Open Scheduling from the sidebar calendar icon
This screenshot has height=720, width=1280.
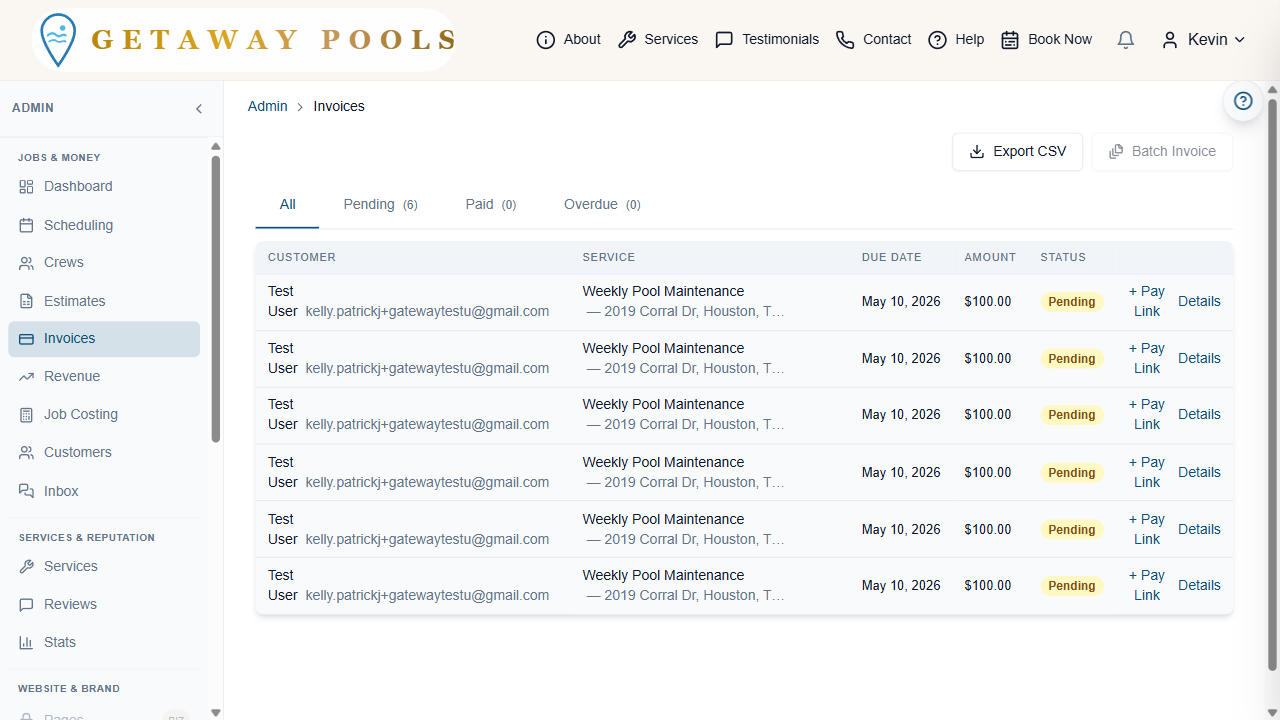(26, 225)
